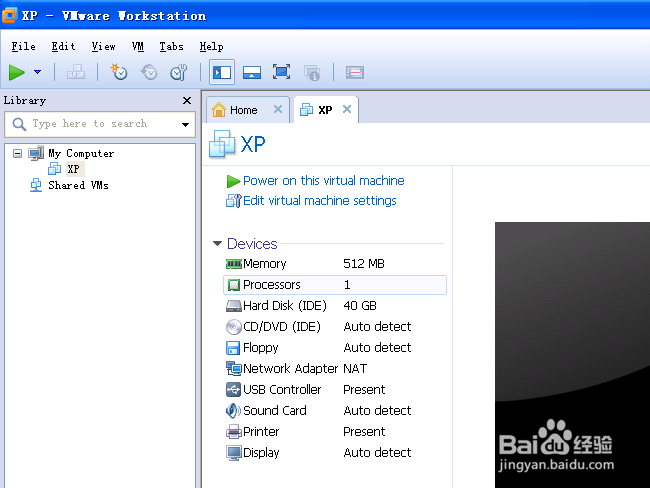
Task: Click the 512 MB memory value
Action: click(364, 264)
